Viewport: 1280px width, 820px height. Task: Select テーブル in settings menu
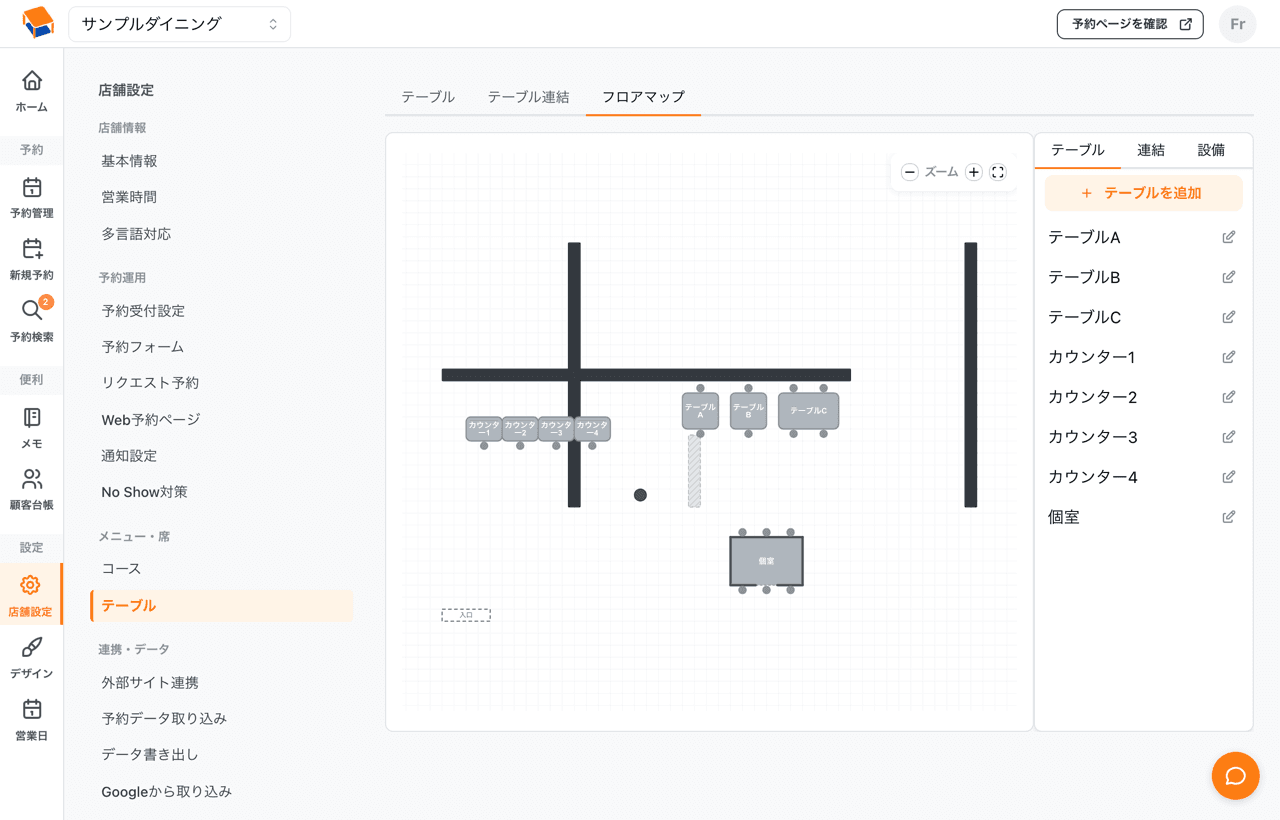pyautogui.click(x=221, y=606)
